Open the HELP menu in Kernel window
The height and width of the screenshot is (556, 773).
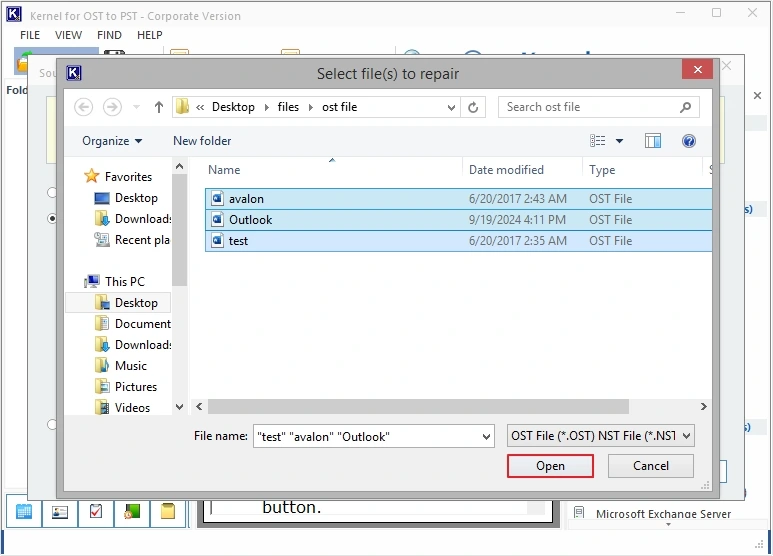point(149,35)
